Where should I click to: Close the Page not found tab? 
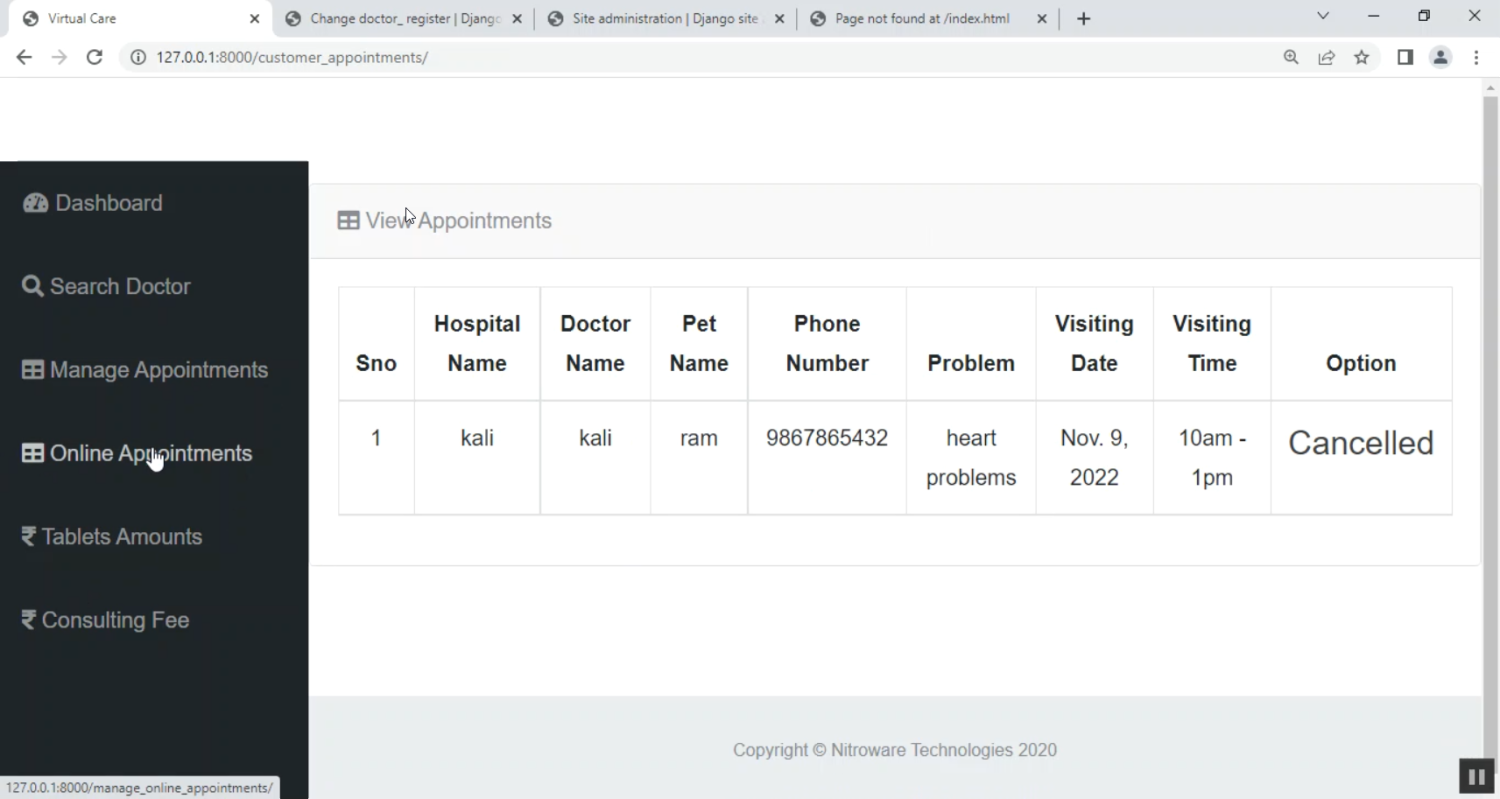pyautogui.click(x=1042, y=19)
